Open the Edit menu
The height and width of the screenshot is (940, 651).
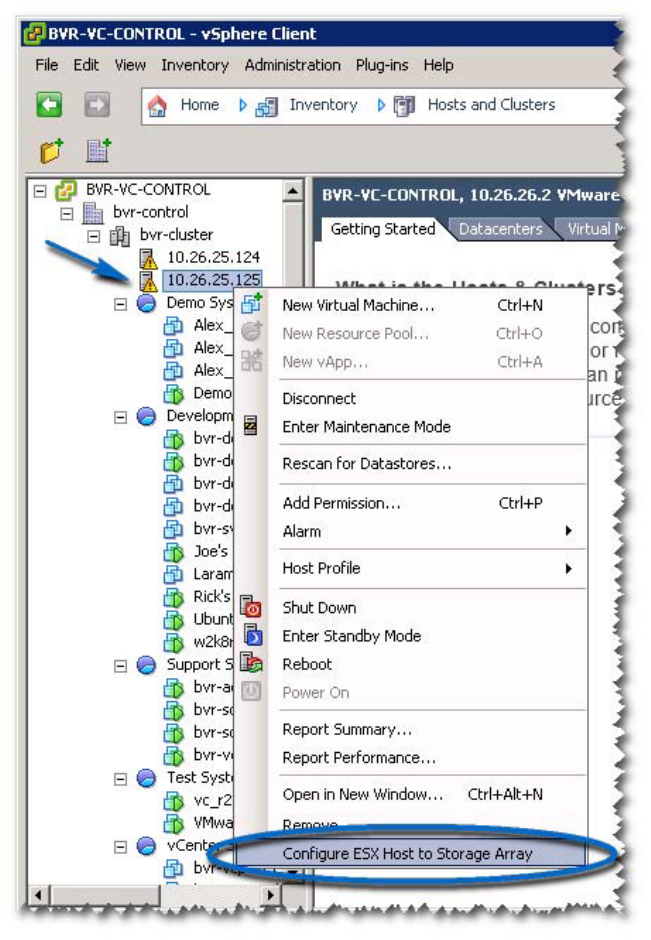(x=86, y=65)
